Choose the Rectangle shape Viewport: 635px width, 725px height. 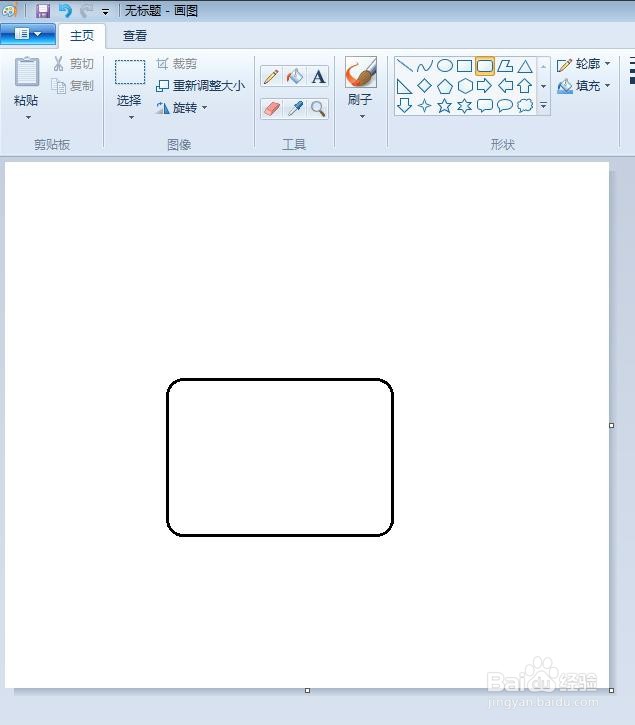[x=464, y=66]
